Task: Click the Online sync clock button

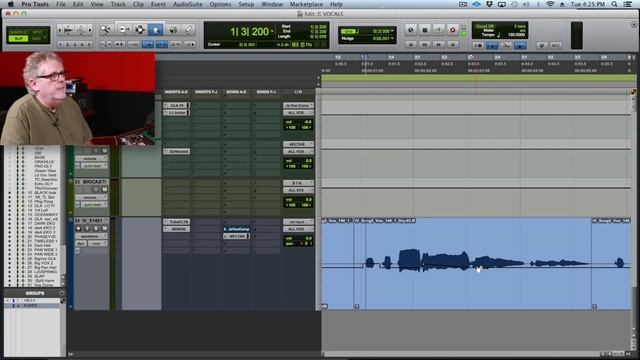Action: (x=411, y=30)
